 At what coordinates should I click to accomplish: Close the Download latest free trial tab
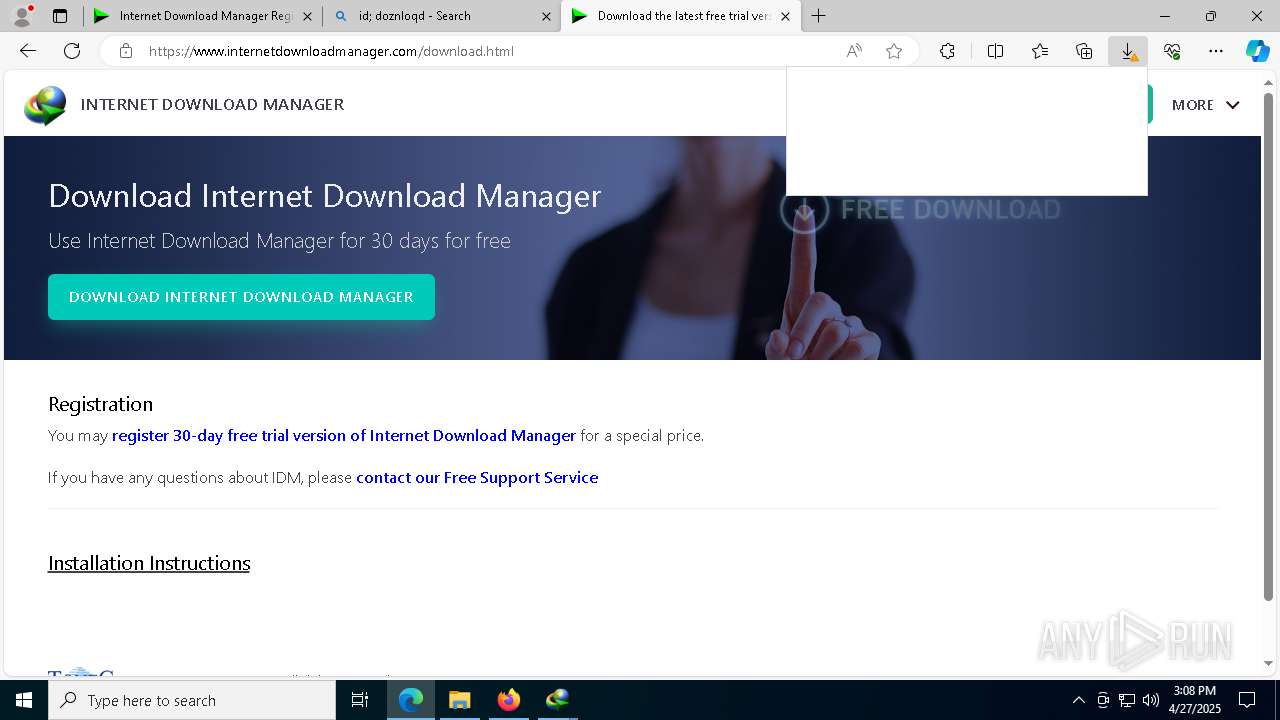(x=785, y=16)
